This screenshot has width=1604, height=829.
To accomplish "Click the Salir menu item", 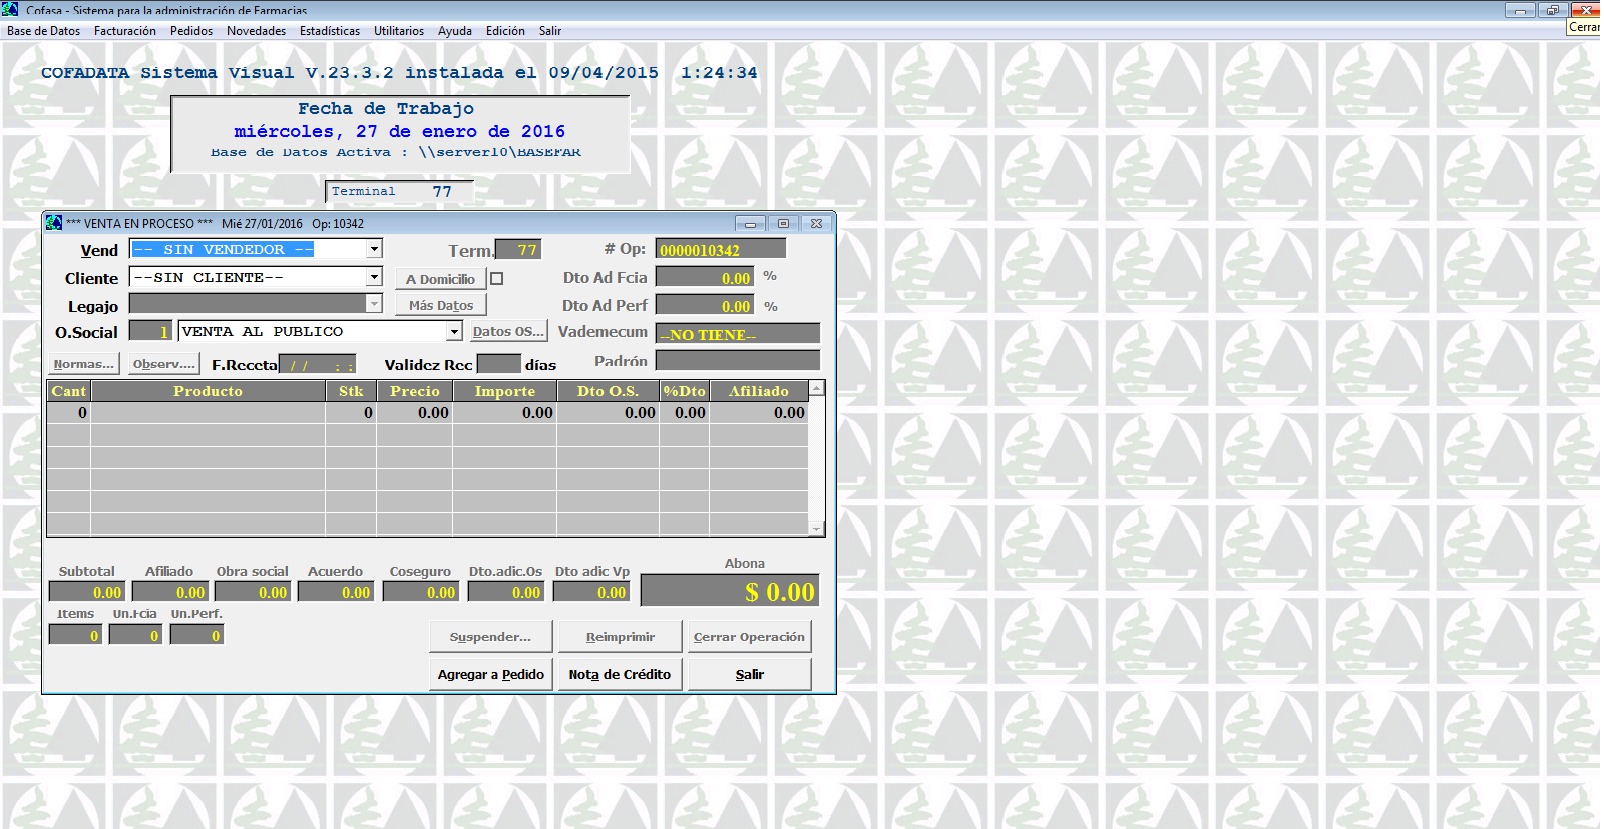I will (550, 31).
